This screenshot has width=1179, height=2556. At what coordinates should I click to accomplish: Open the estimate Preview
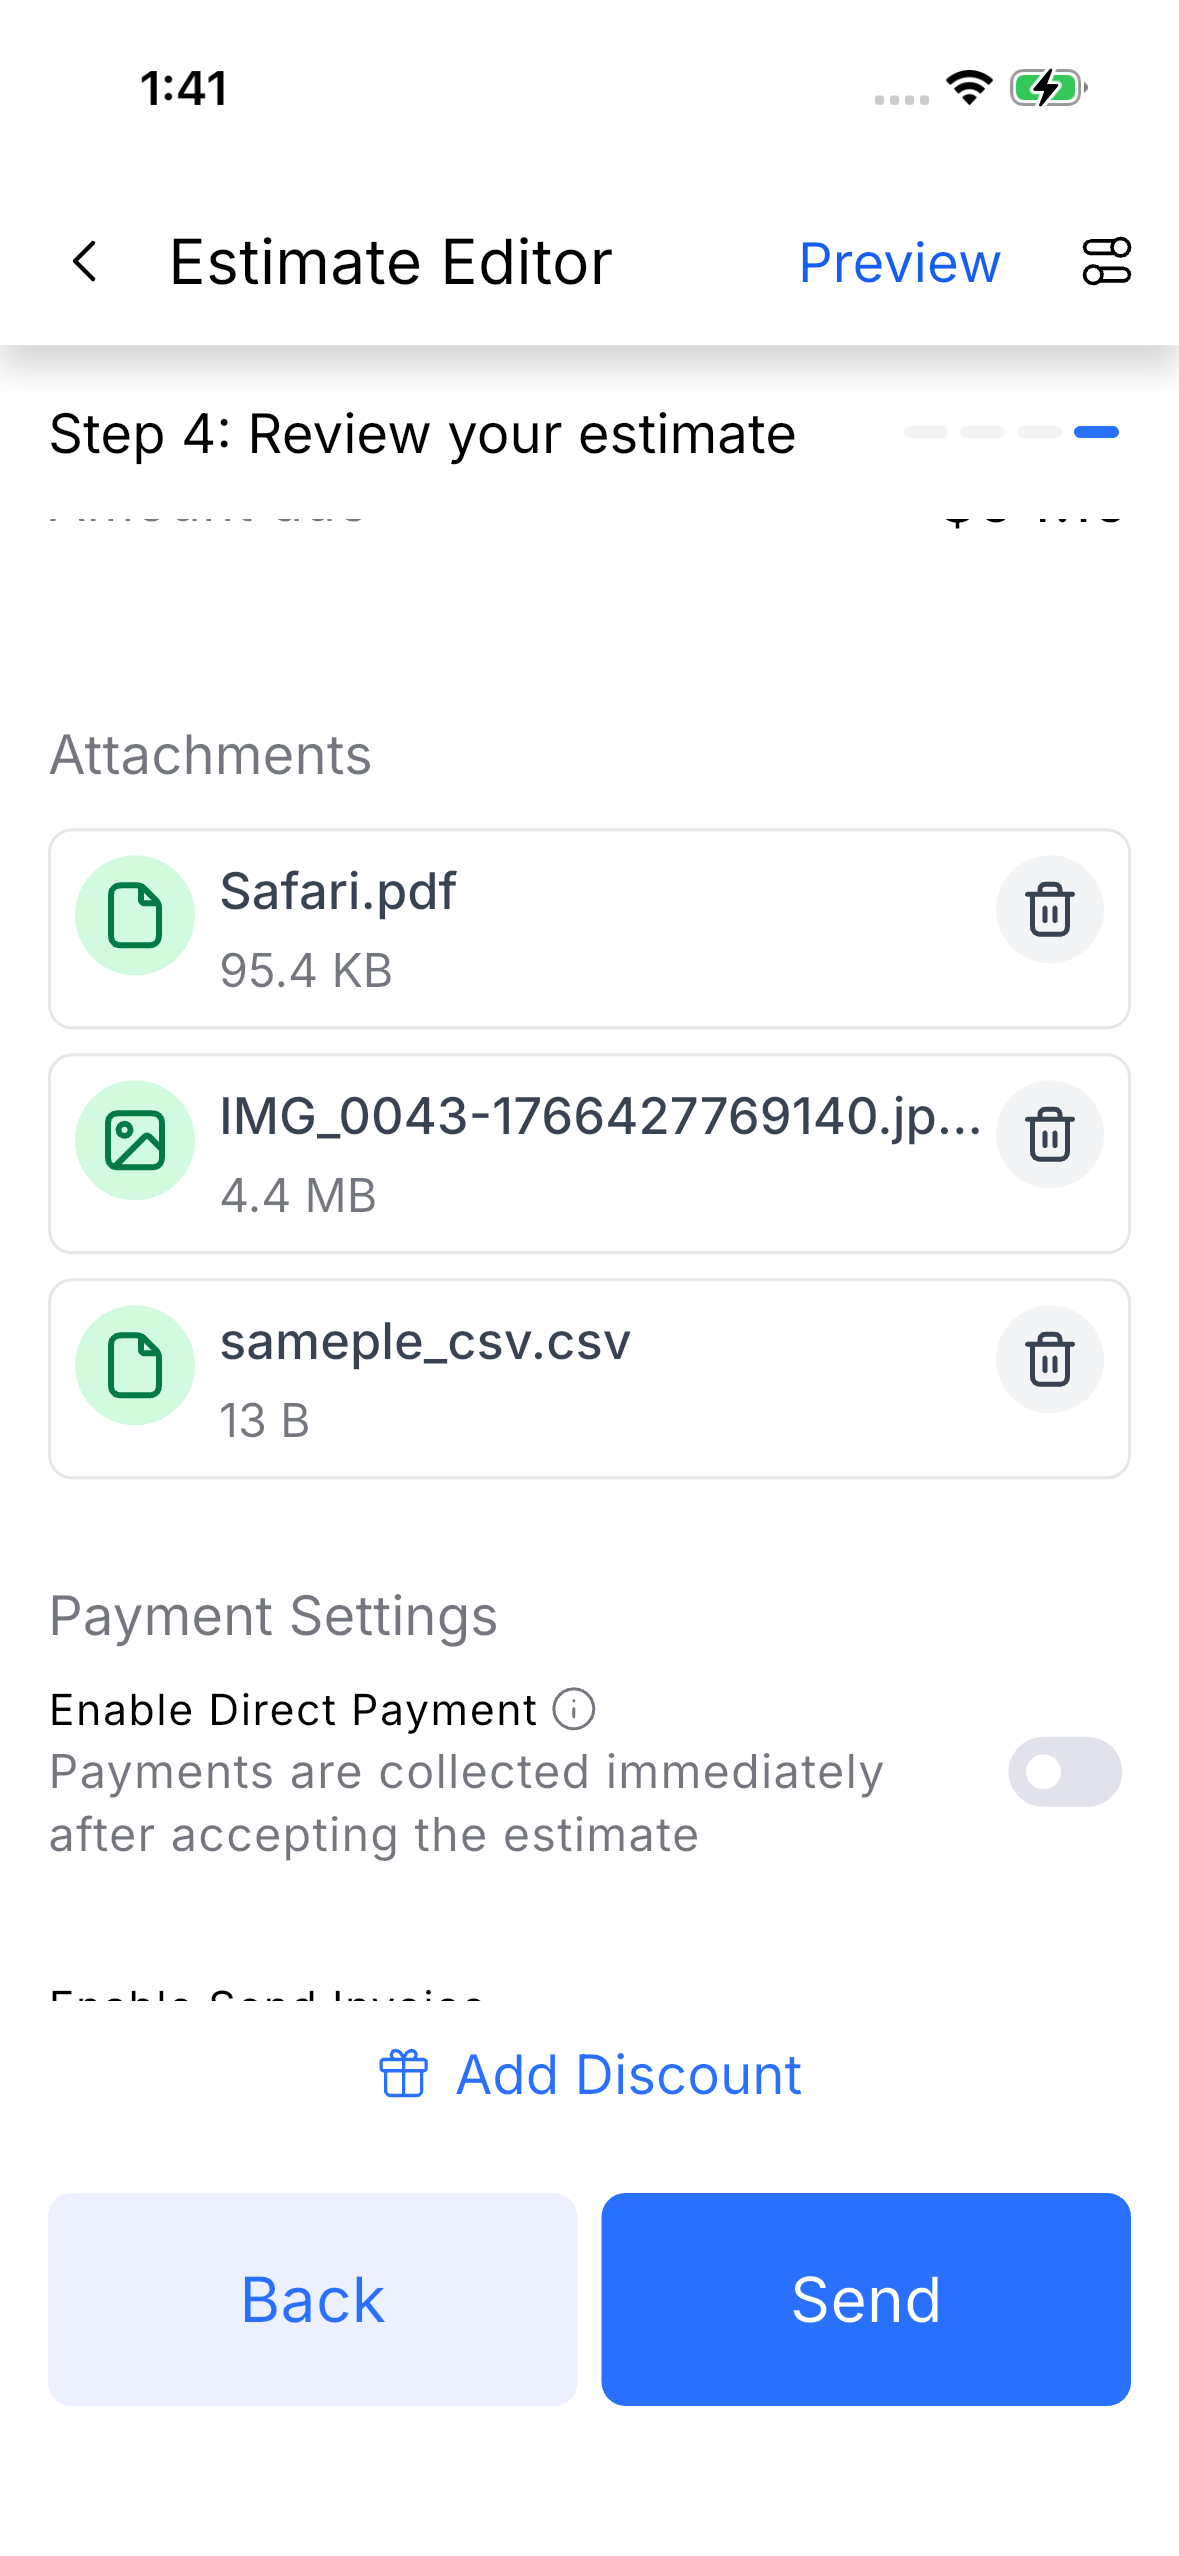coord(899,263)
